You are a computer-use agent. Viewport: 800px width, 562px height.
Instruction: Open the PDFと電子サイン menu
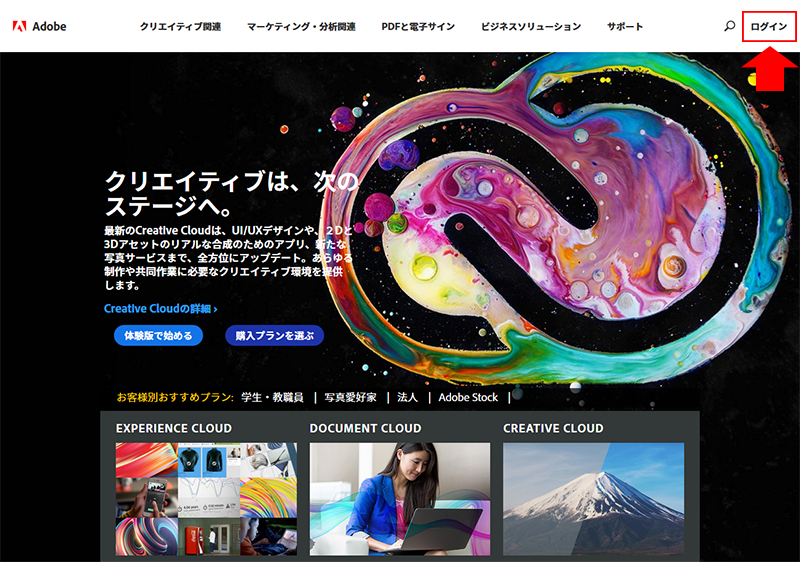(418, 27)
